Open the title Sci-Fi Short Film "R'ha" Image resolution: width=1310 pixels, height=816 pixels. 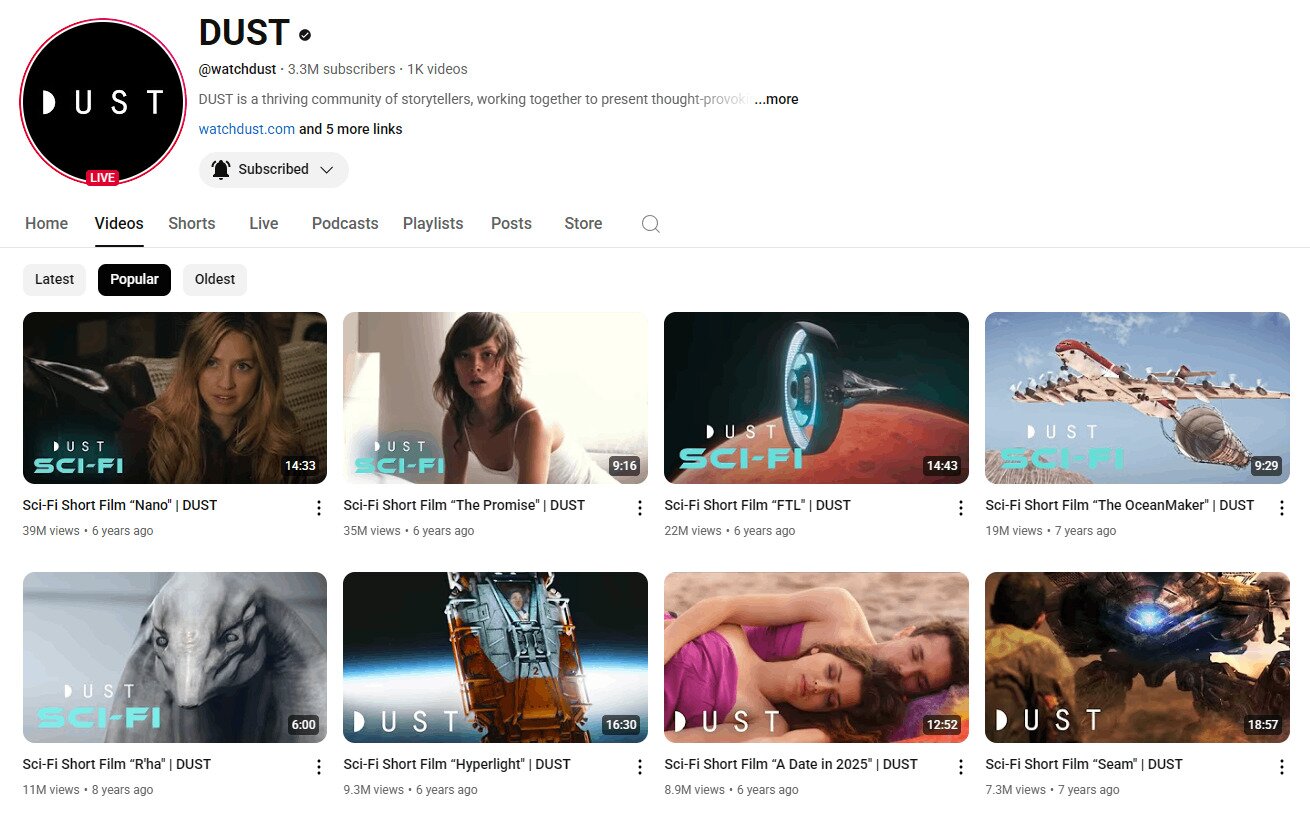pos(117,764)
